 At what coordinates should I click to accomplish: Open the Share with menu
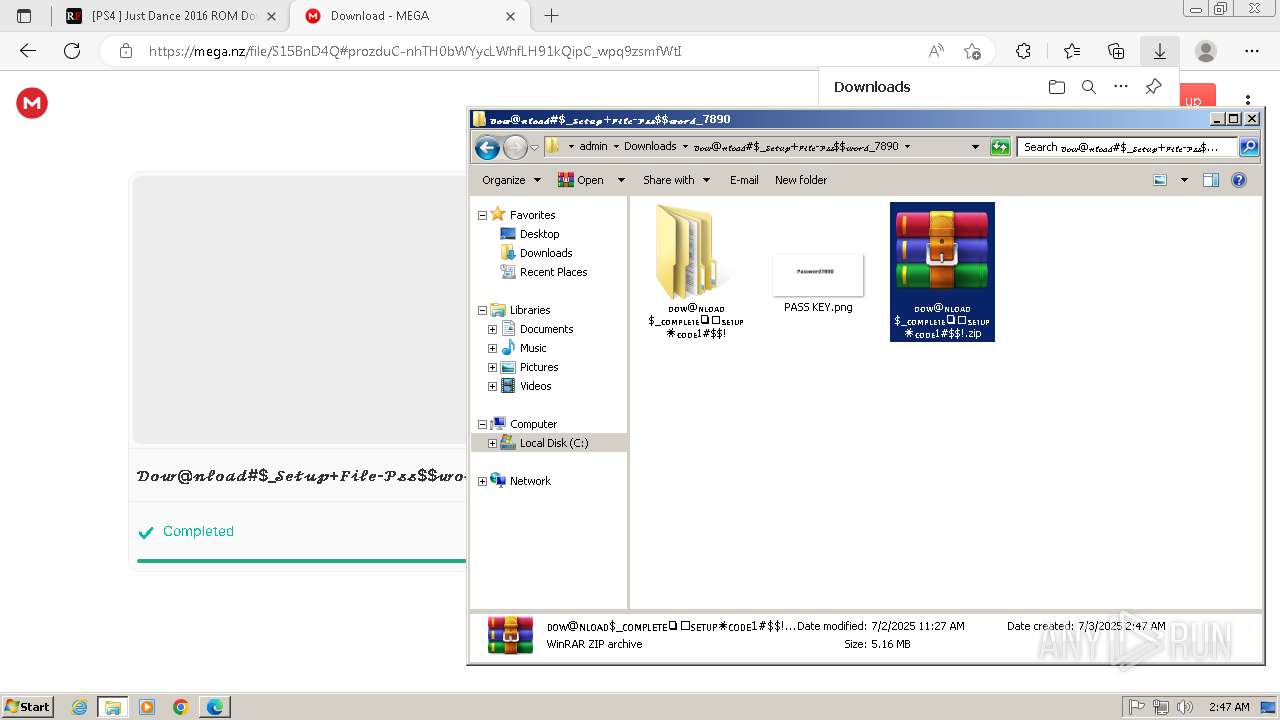point(676,180)
